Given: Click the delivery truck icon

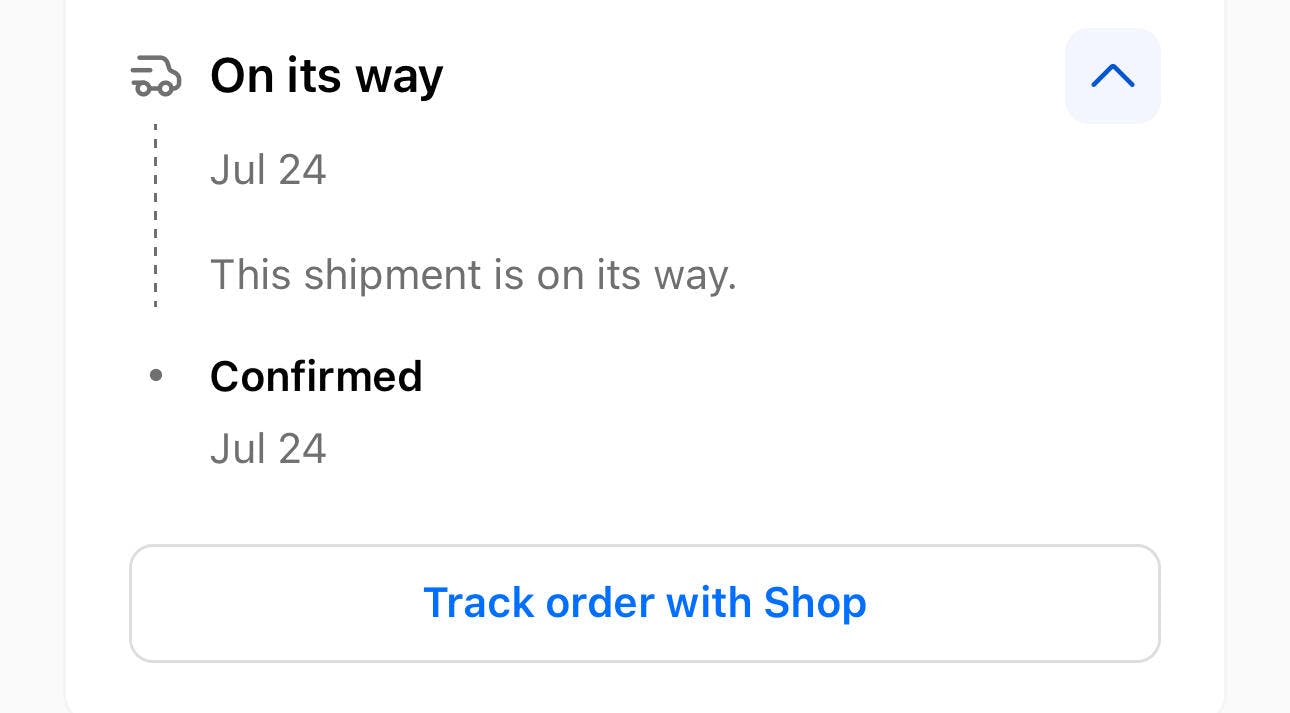Looking at the screenshot, I should [x=156, y=76].
